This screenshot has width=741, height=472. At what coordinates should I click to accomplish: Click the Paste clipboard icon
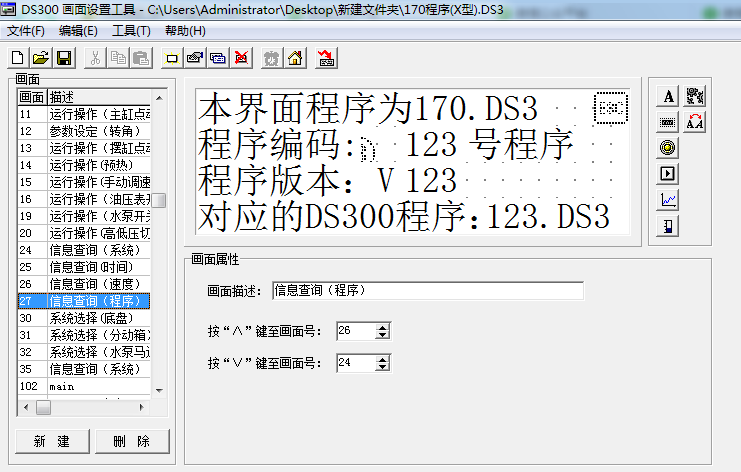click(x=141, y=58)
